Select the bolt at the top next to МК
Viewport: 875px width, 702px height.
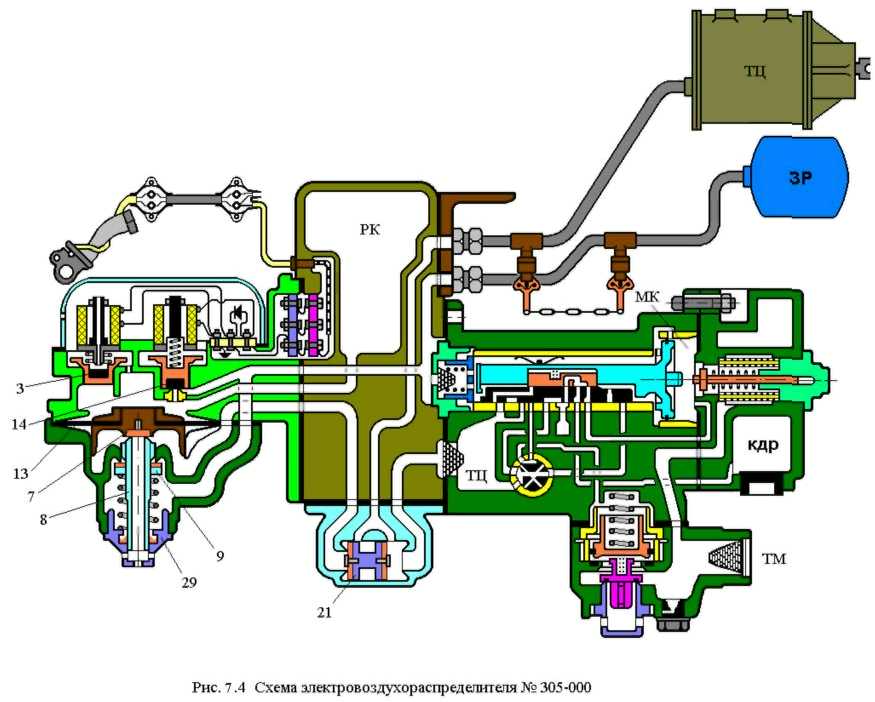coord(704,302)
